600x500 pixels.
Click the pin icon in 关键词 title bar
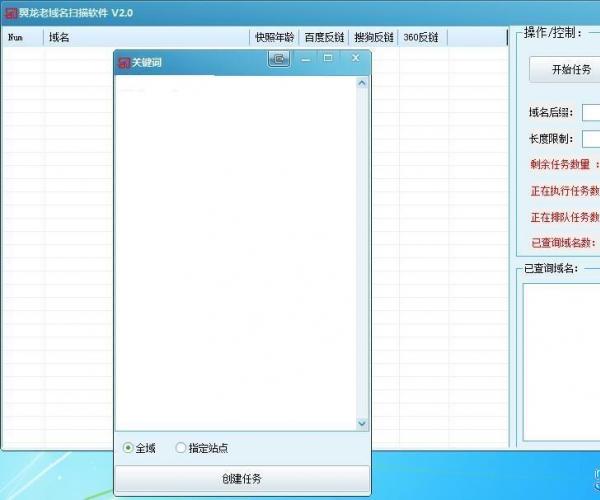pos(279,59)
